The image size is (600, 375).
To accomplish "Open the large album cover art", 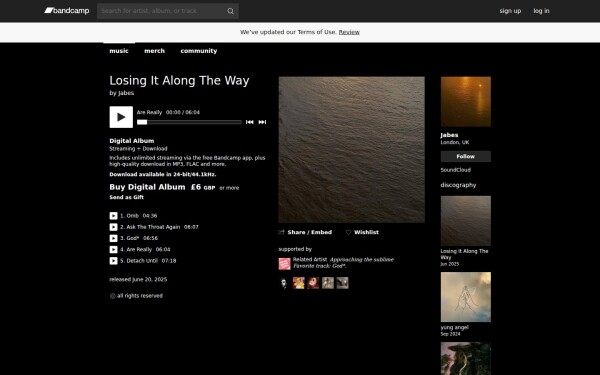I will [x=352, y=150].
